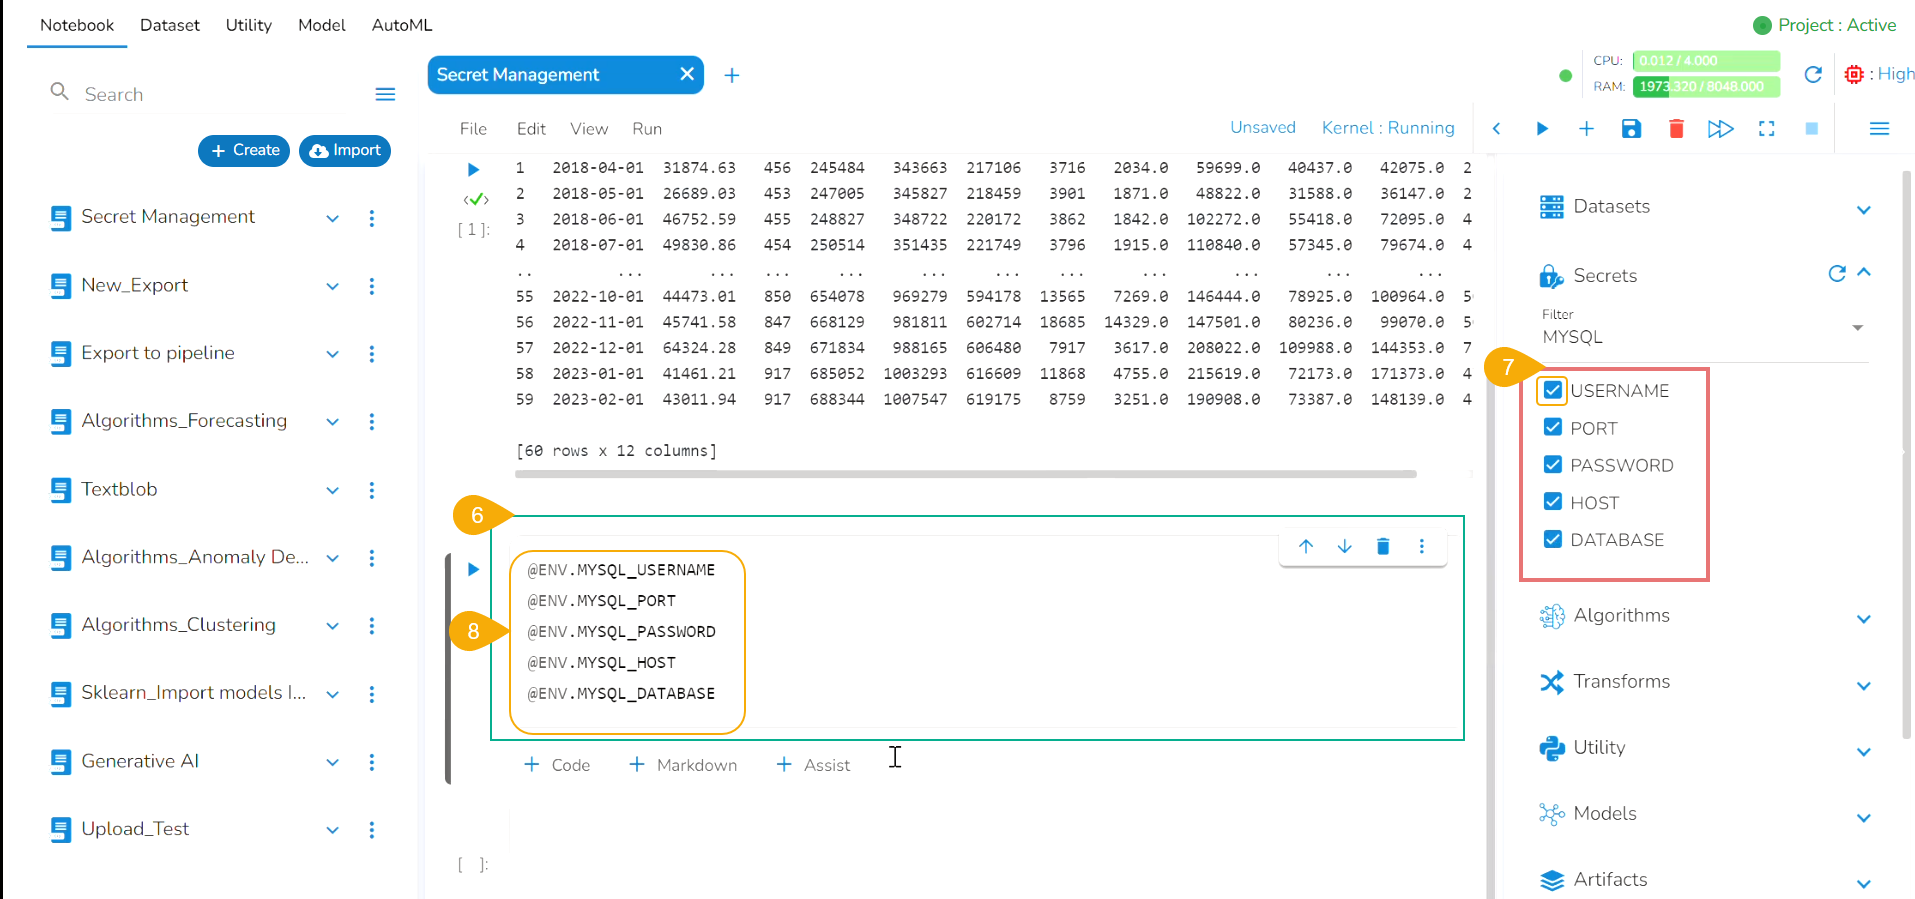Click the Create button
This screenshot has width=1915, height=899.
(244, 150)
